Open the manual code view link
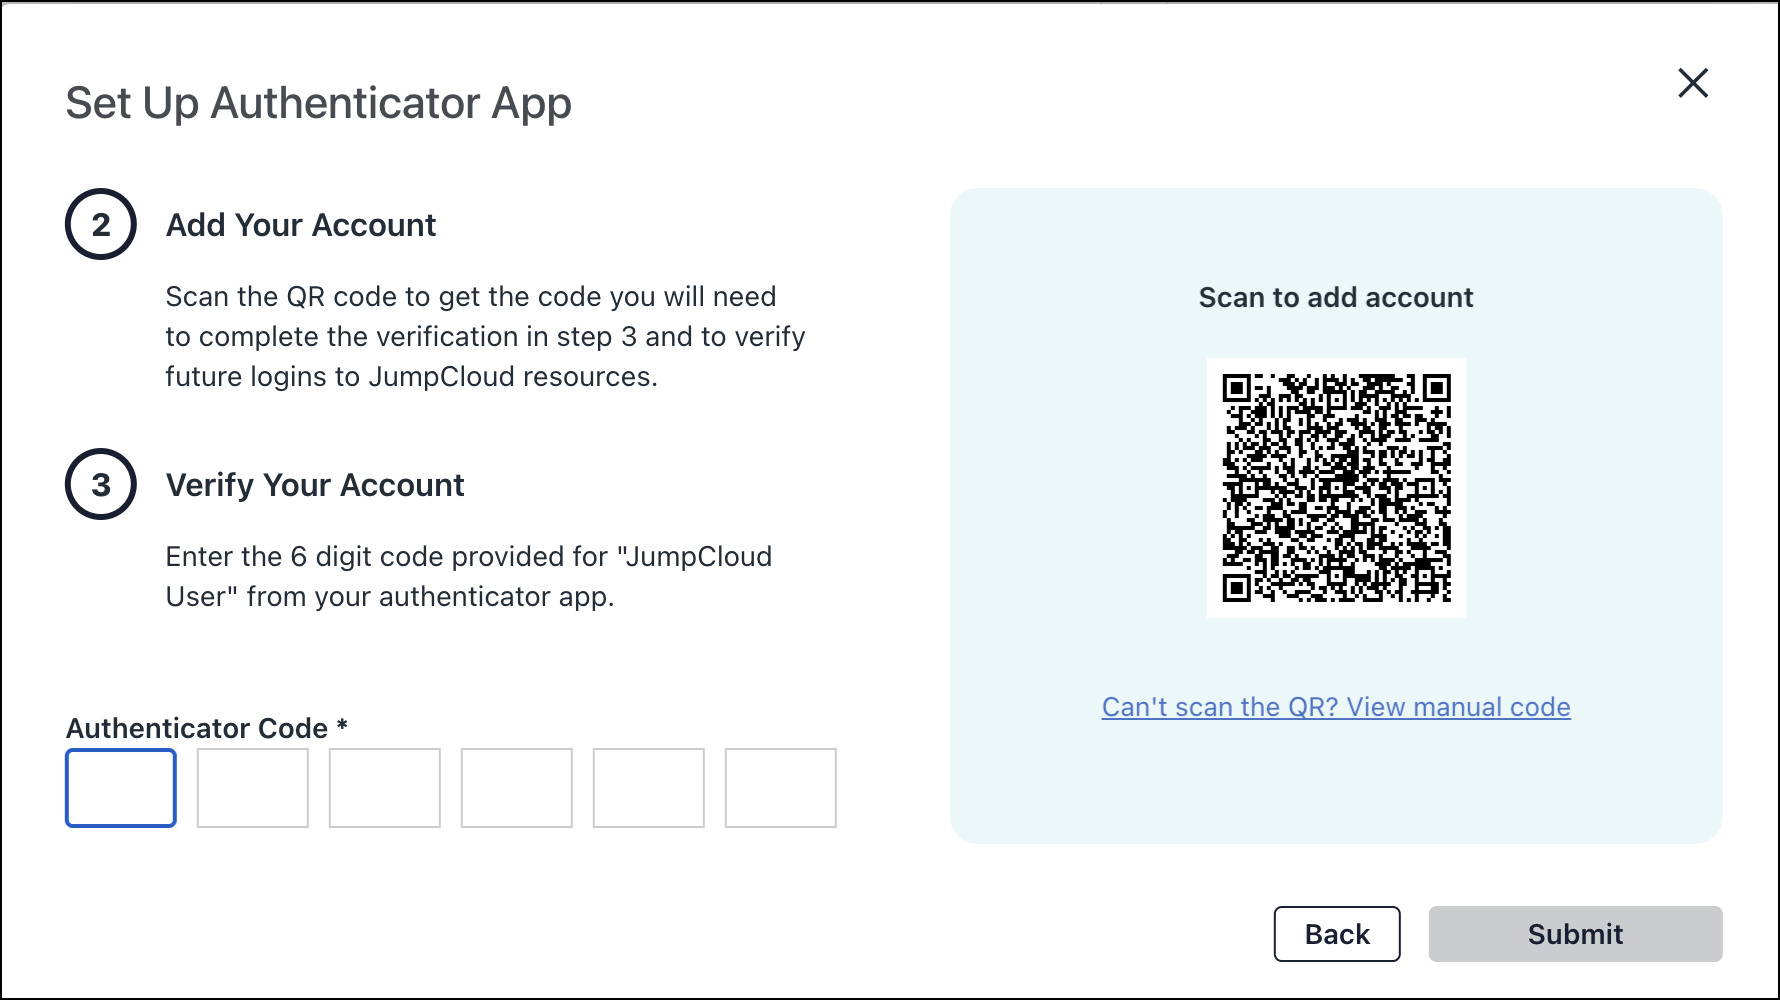Image resolution: width=1780 pixels, height=1000 pixels. pyautogui.click(x=1336, y=707)
